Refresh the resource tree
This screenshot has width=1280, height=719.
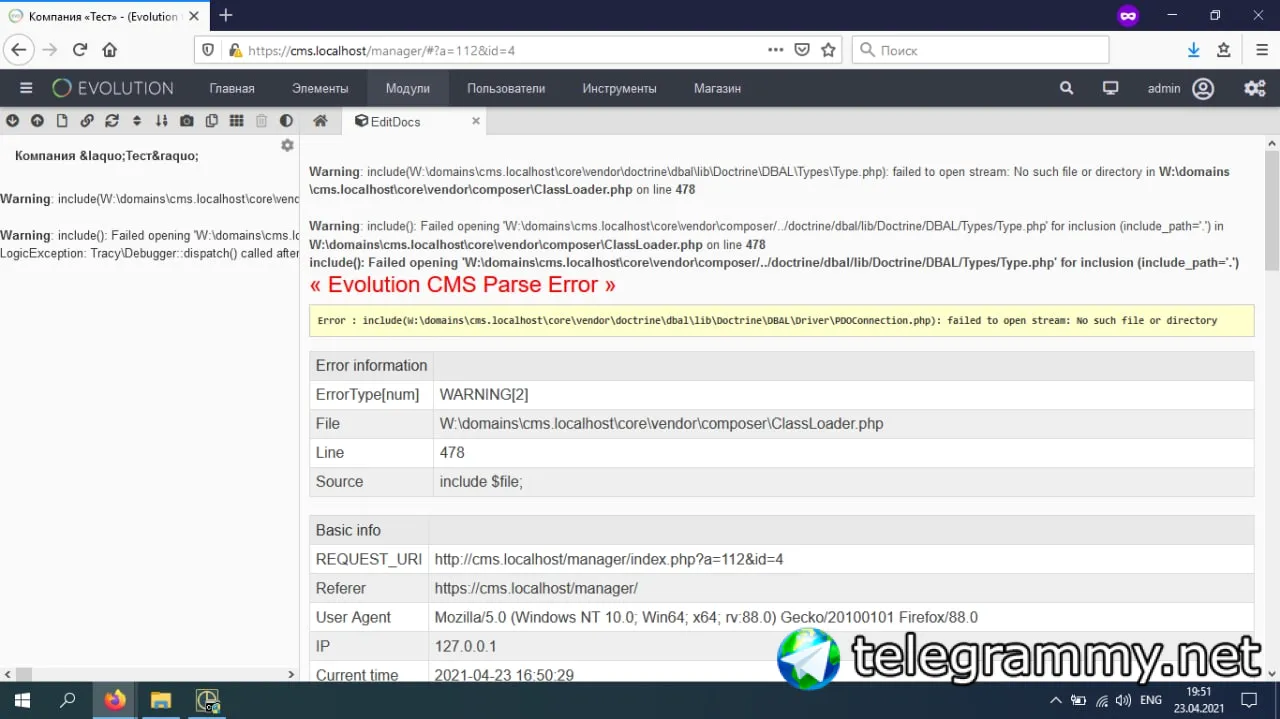click(x=112, y=121)
